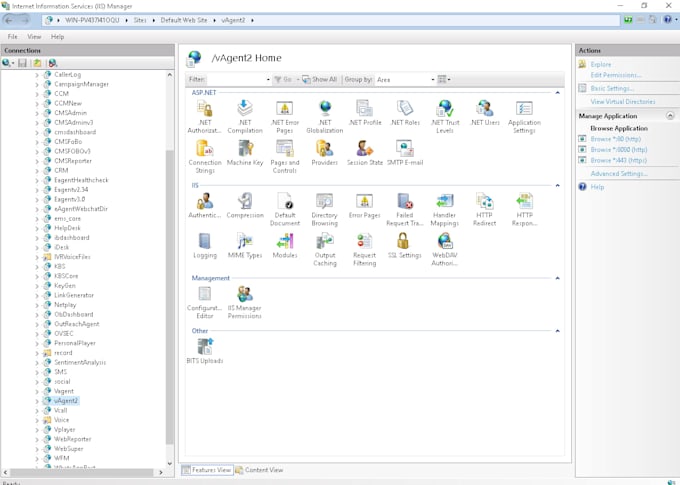The image size is (680, 485).
Task: Collapse the IIS group section
Action: (x=558, y=185)
